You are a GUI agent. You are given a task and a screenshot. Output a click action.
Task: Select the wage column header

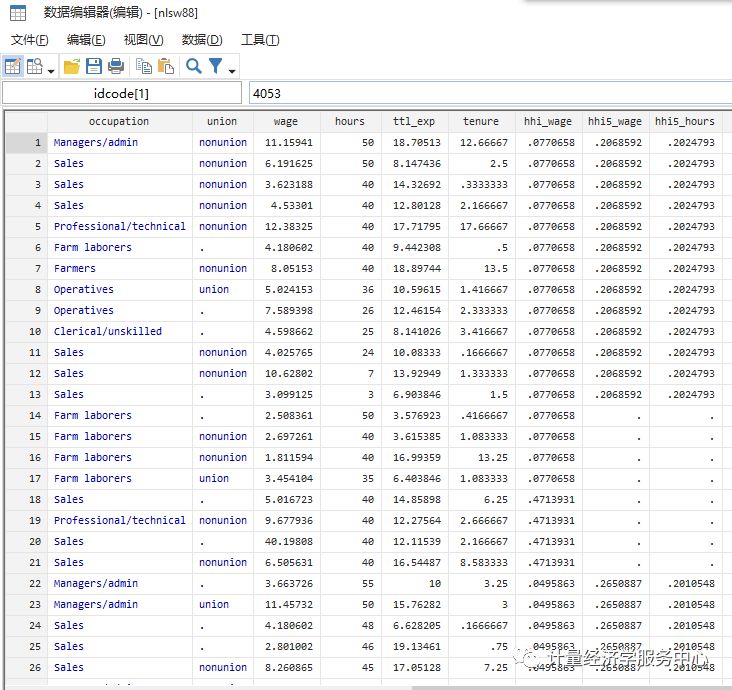285,121
